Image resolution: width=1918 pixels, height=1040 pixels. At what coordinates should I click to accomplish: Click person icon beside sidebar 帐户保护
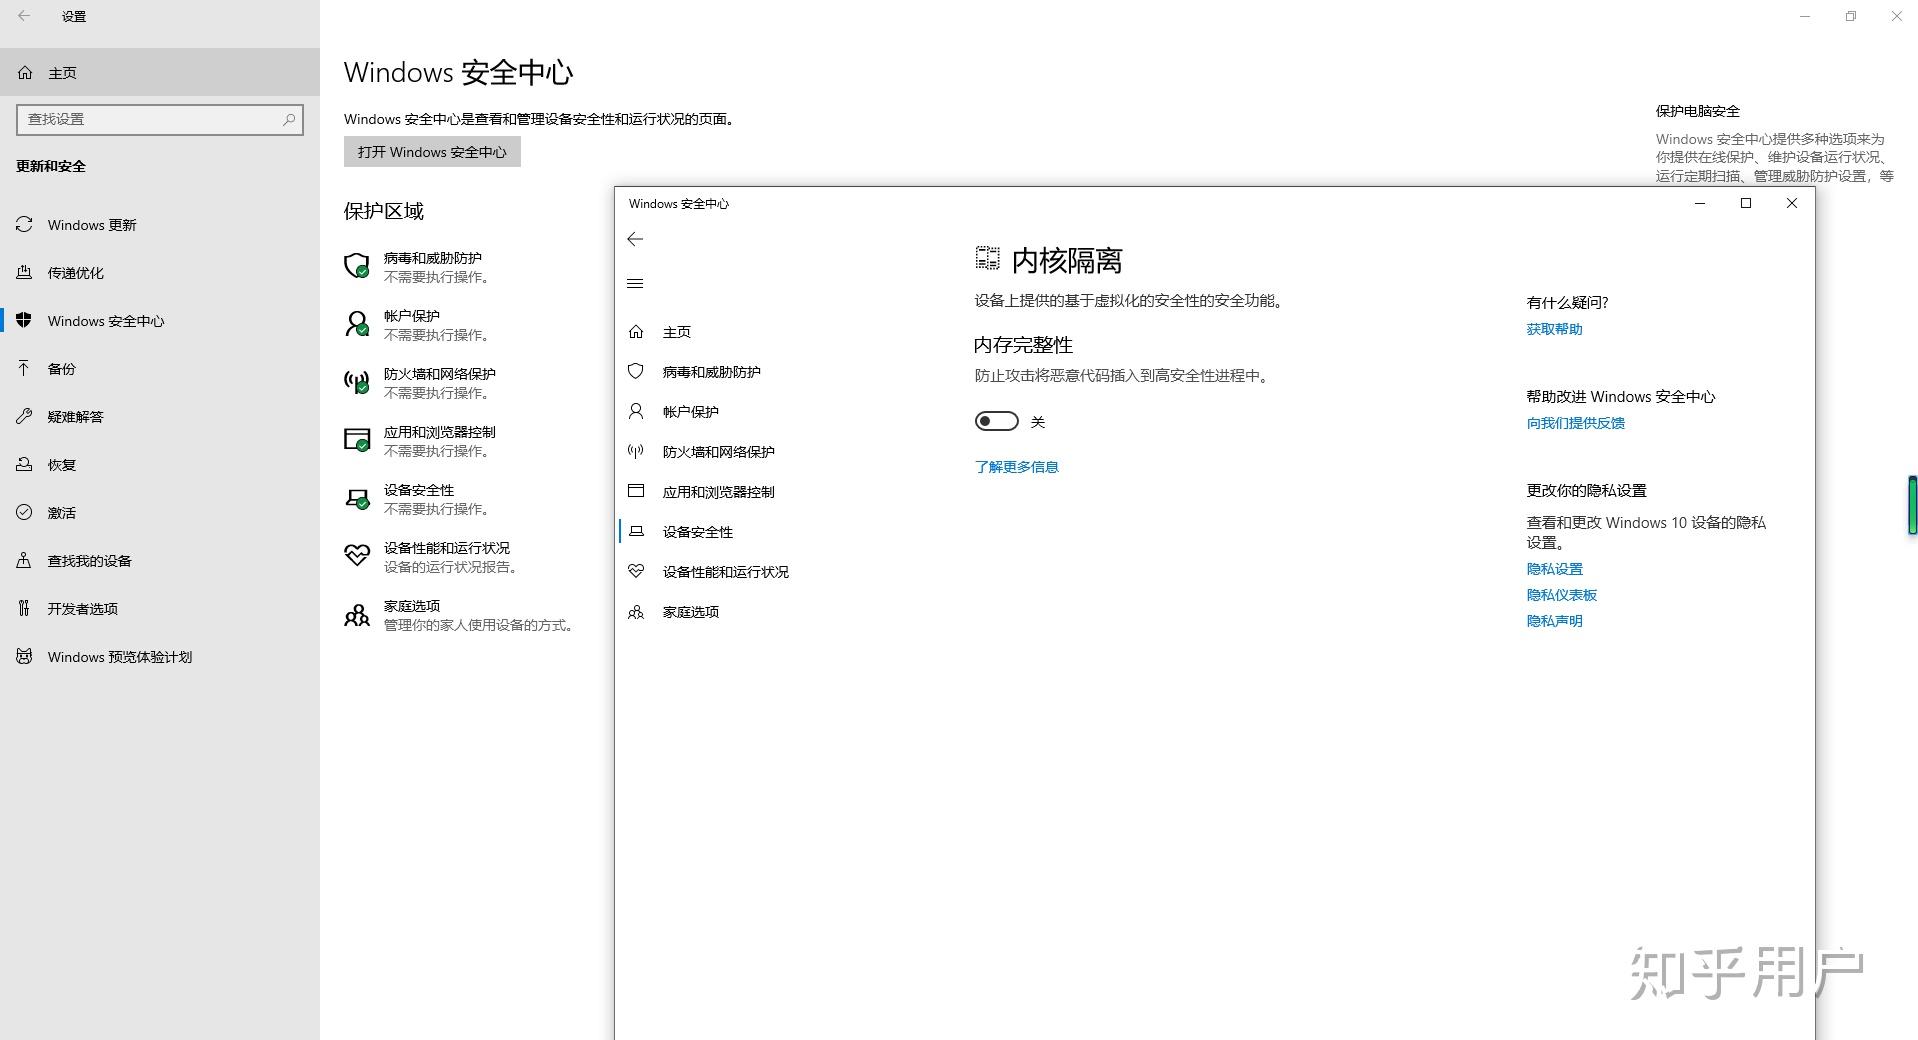pos(635,411)
